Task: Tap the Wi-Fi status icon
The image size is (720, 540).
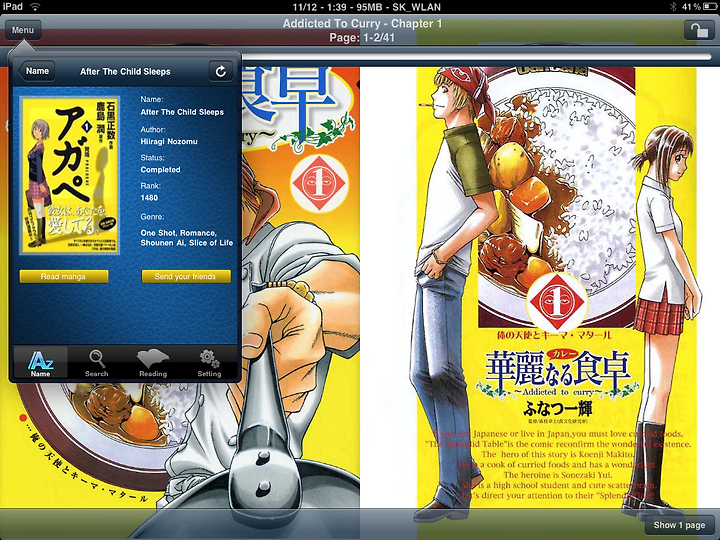Action: [x=34, y=6]
